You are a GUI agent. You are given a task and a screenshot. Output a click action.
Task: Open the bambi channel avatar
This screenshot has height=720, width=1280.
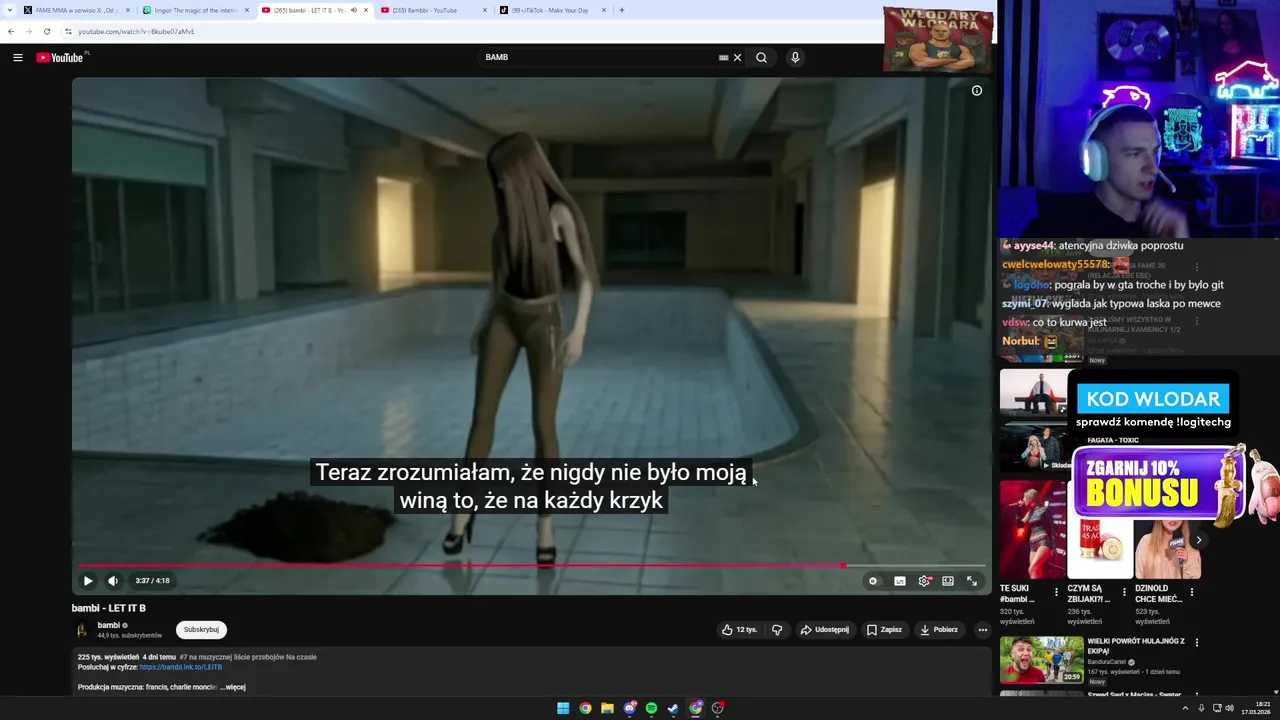tap(82, 630)
